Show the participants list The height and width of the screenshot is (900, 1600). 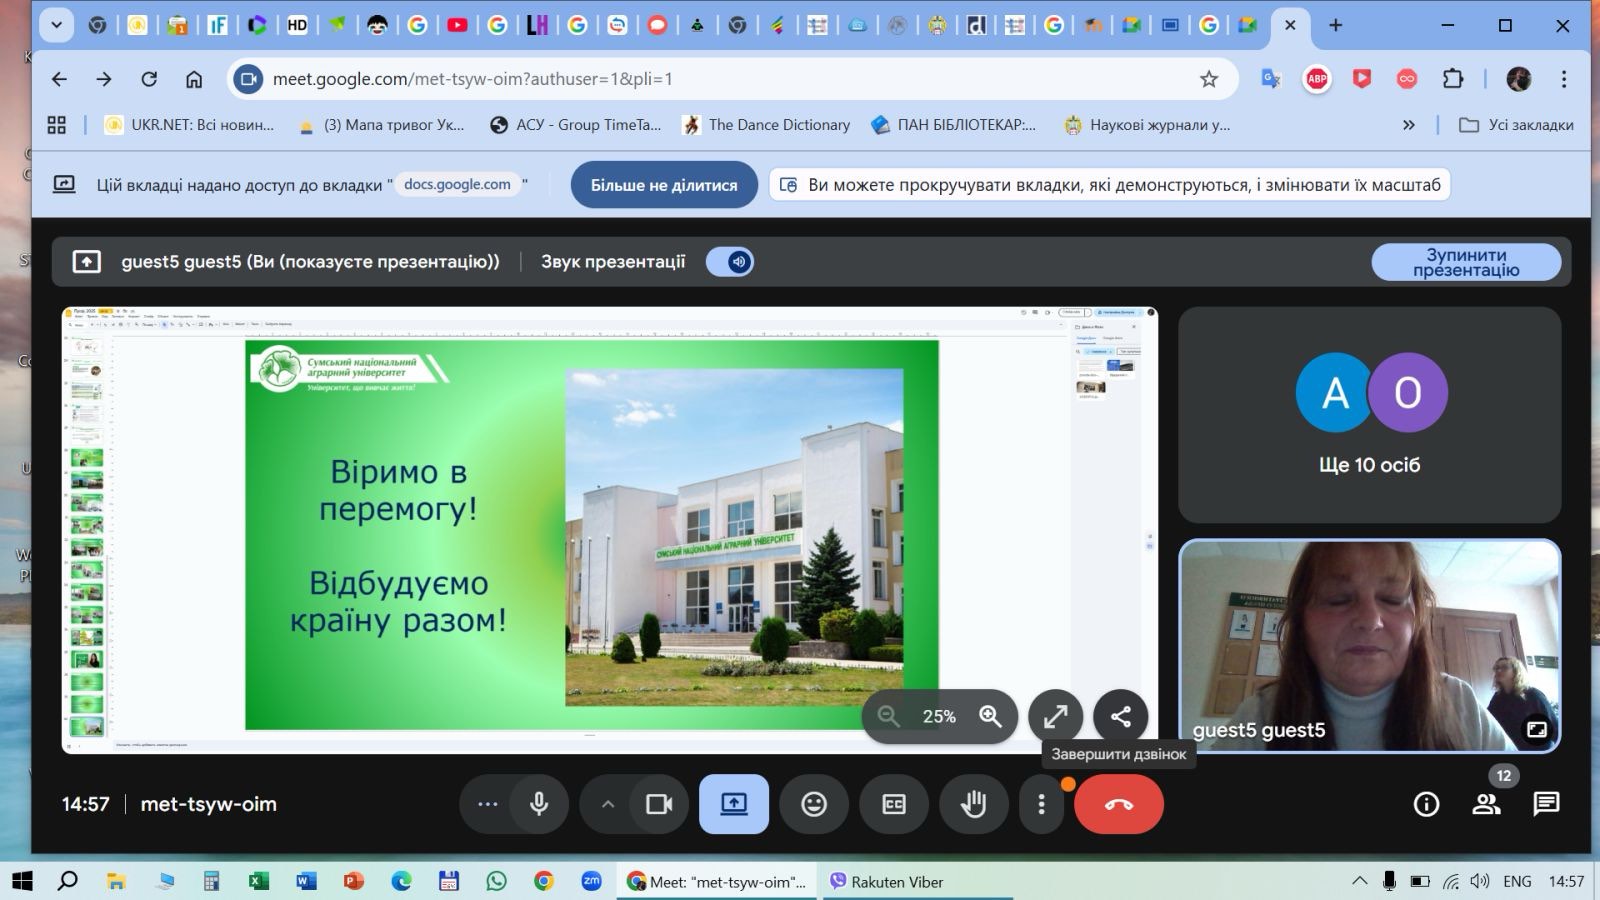tap(1486, 804)
